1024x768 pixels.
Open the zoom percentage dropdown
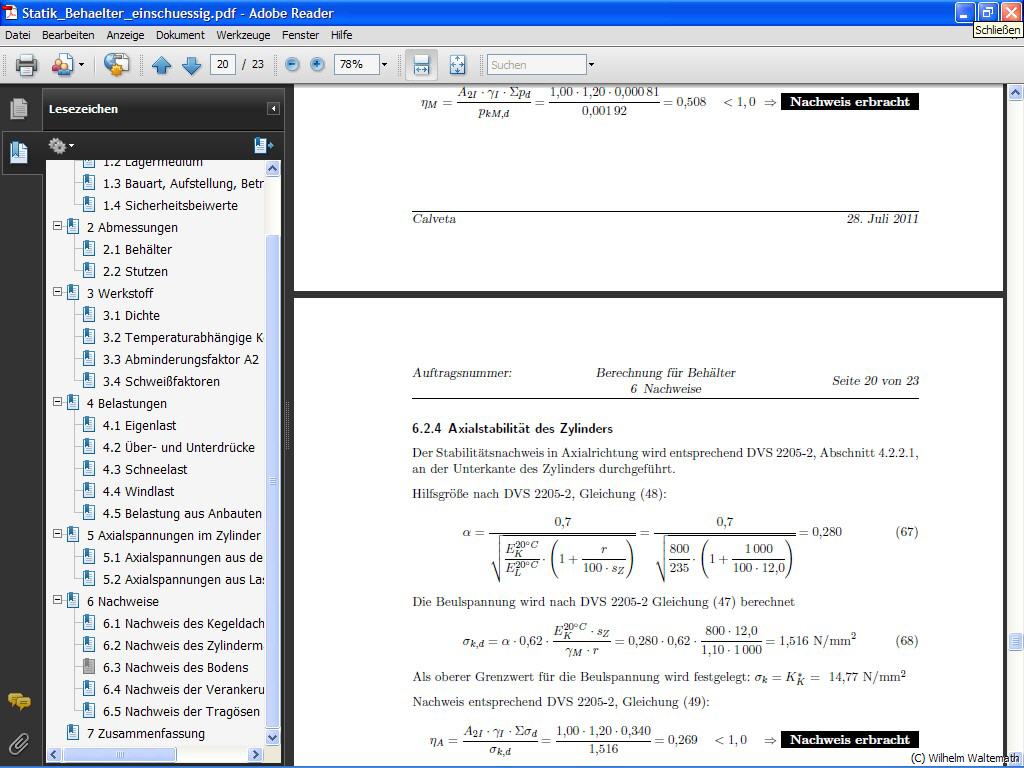pos(384,65)
